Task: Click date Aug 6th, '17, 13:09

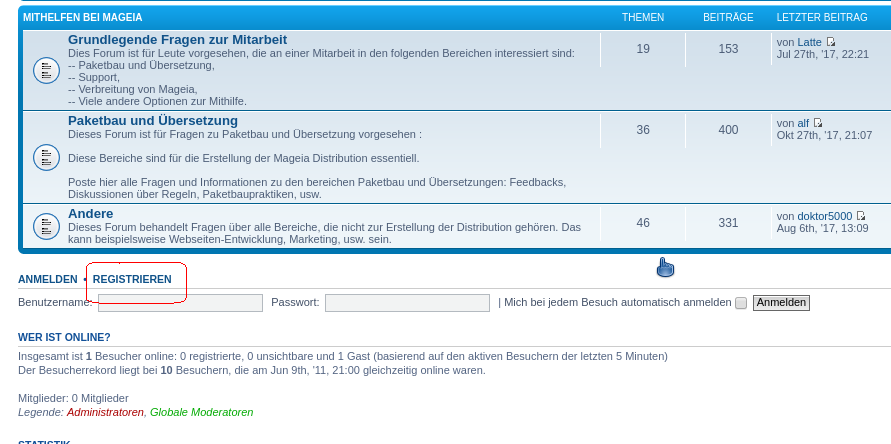Action: 822,229
